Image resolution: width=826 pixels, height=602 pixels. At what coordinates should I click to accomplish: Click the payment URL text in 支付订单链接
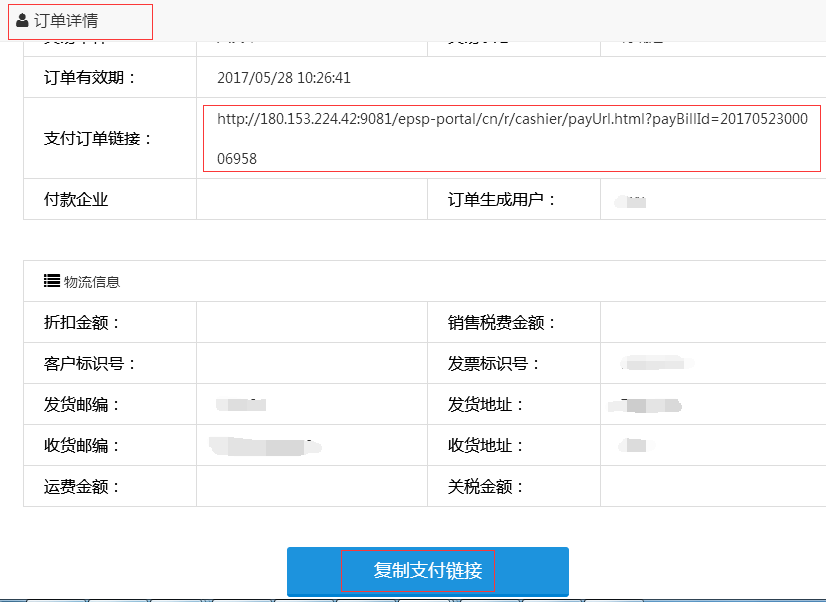pos(510,137)
